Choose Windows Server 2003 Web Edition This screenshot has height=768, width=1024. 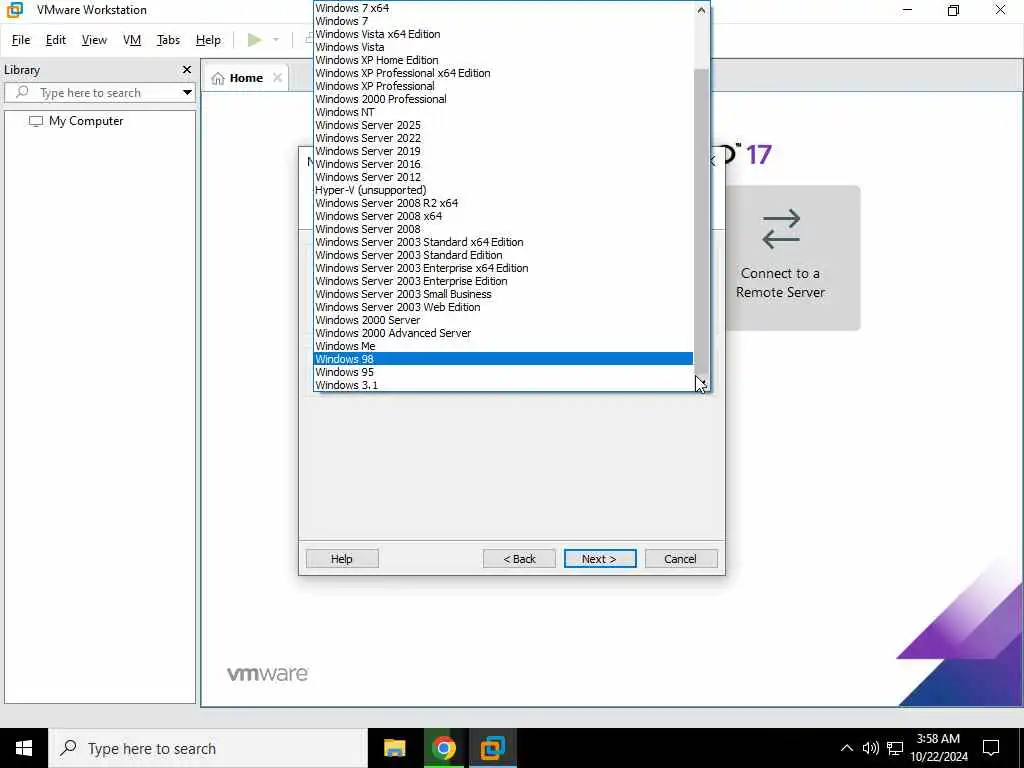pos(503,307)
